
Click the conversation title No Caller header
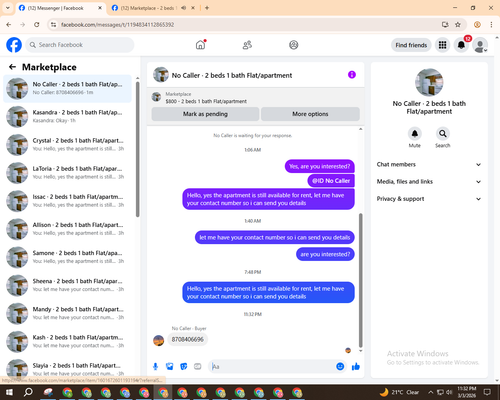point(232,75)
